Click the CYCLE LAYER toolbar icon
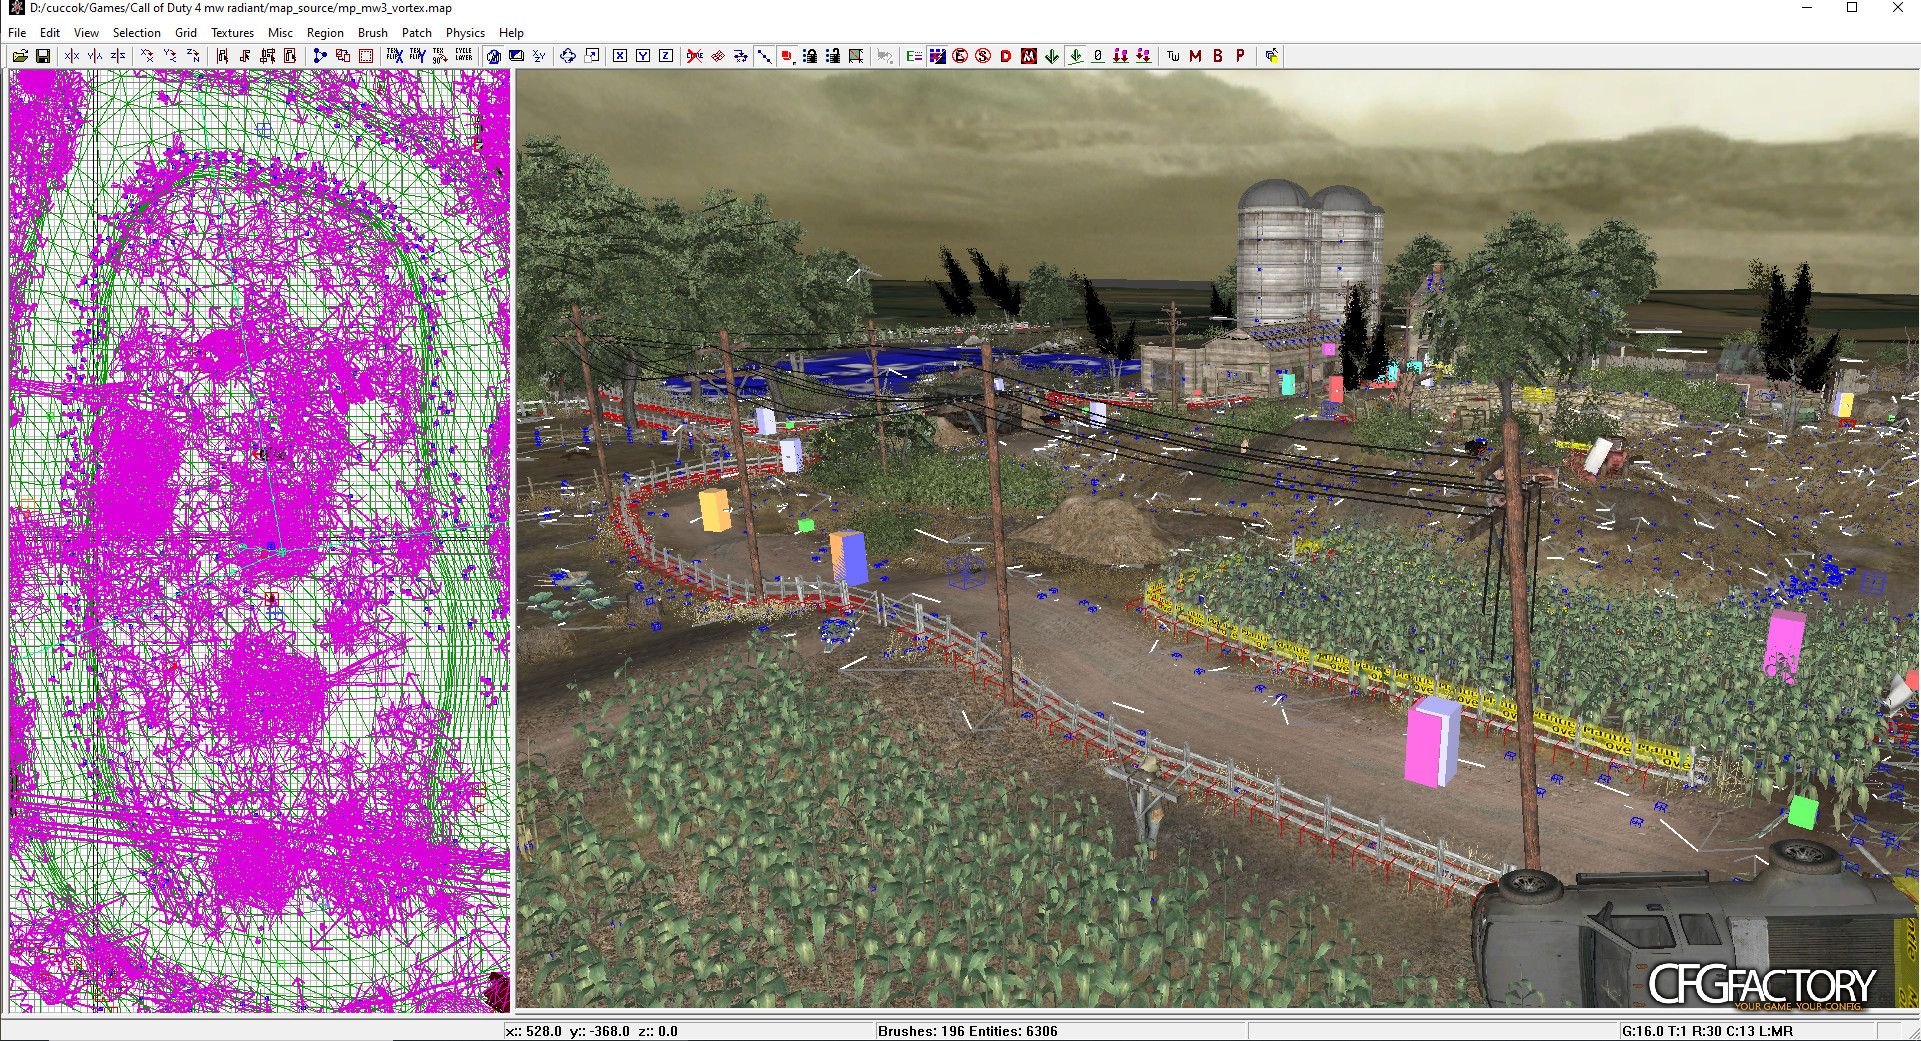Viewport: 1921px width, 1041px height. tap(464, 56)
